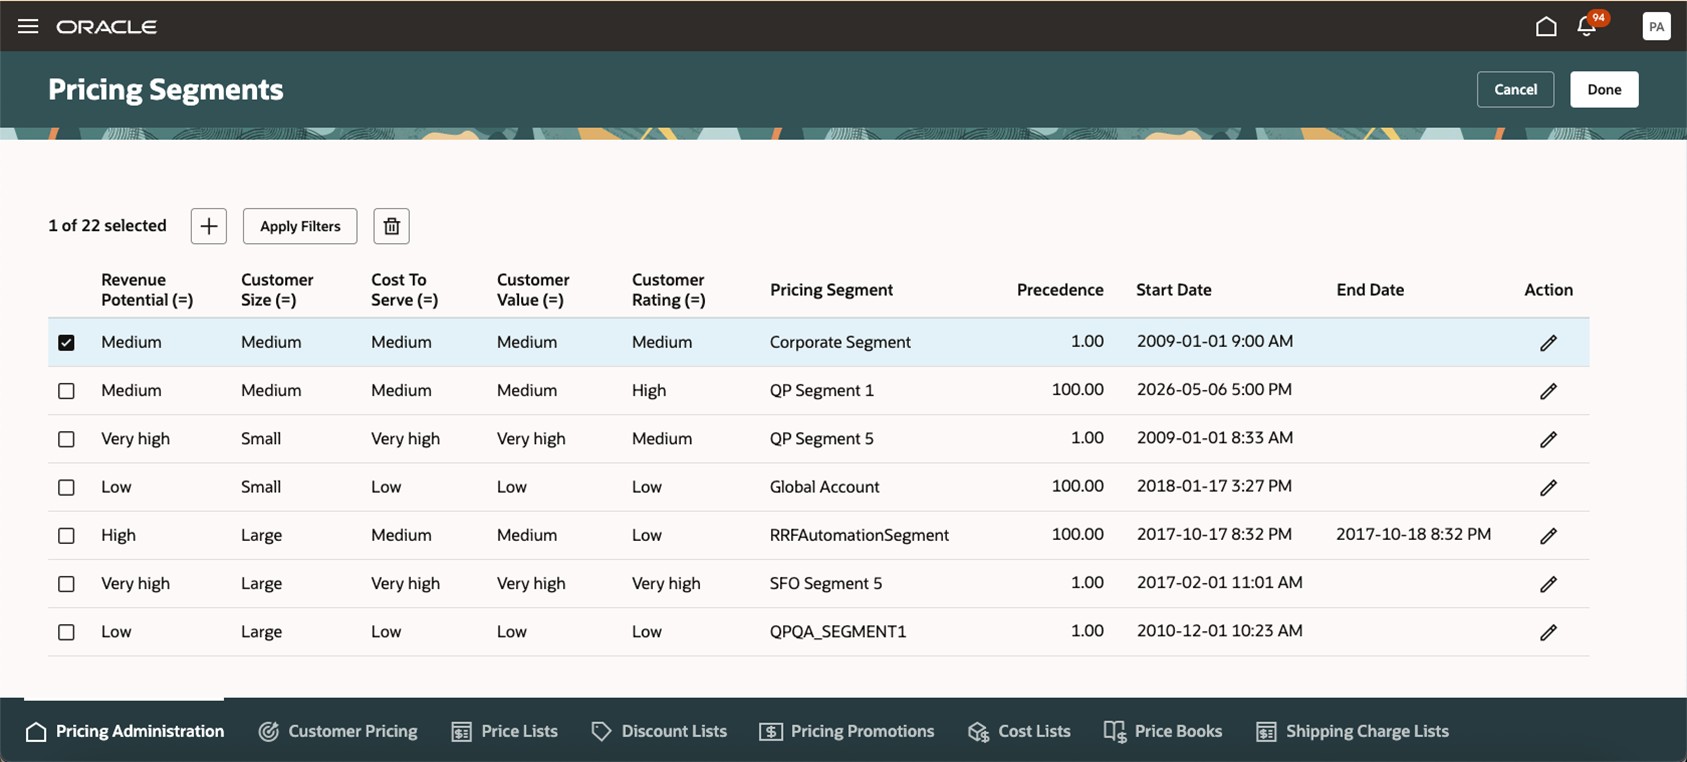
Task: Edit the SFO Segment 5 row
Action: (1548, 584)
